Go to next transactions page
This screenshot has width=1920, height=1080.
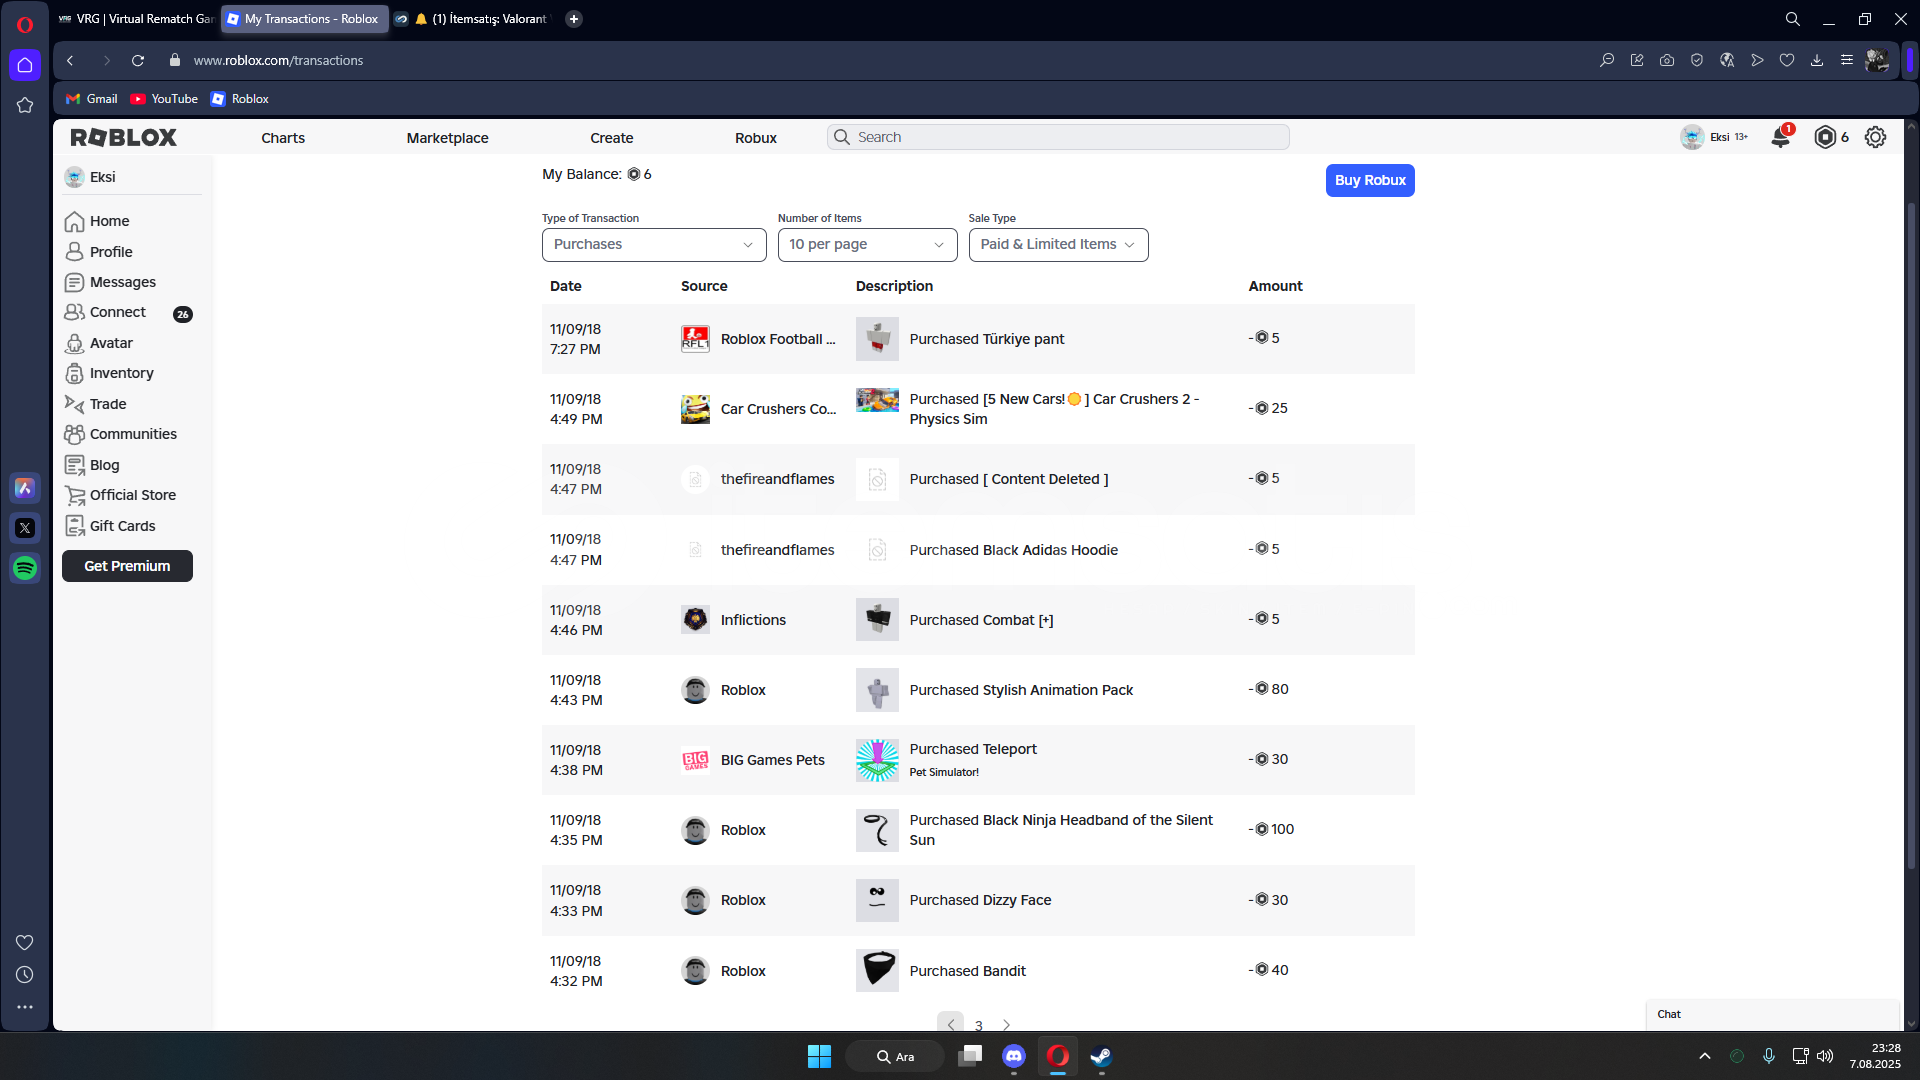tap(1006, 1025)
